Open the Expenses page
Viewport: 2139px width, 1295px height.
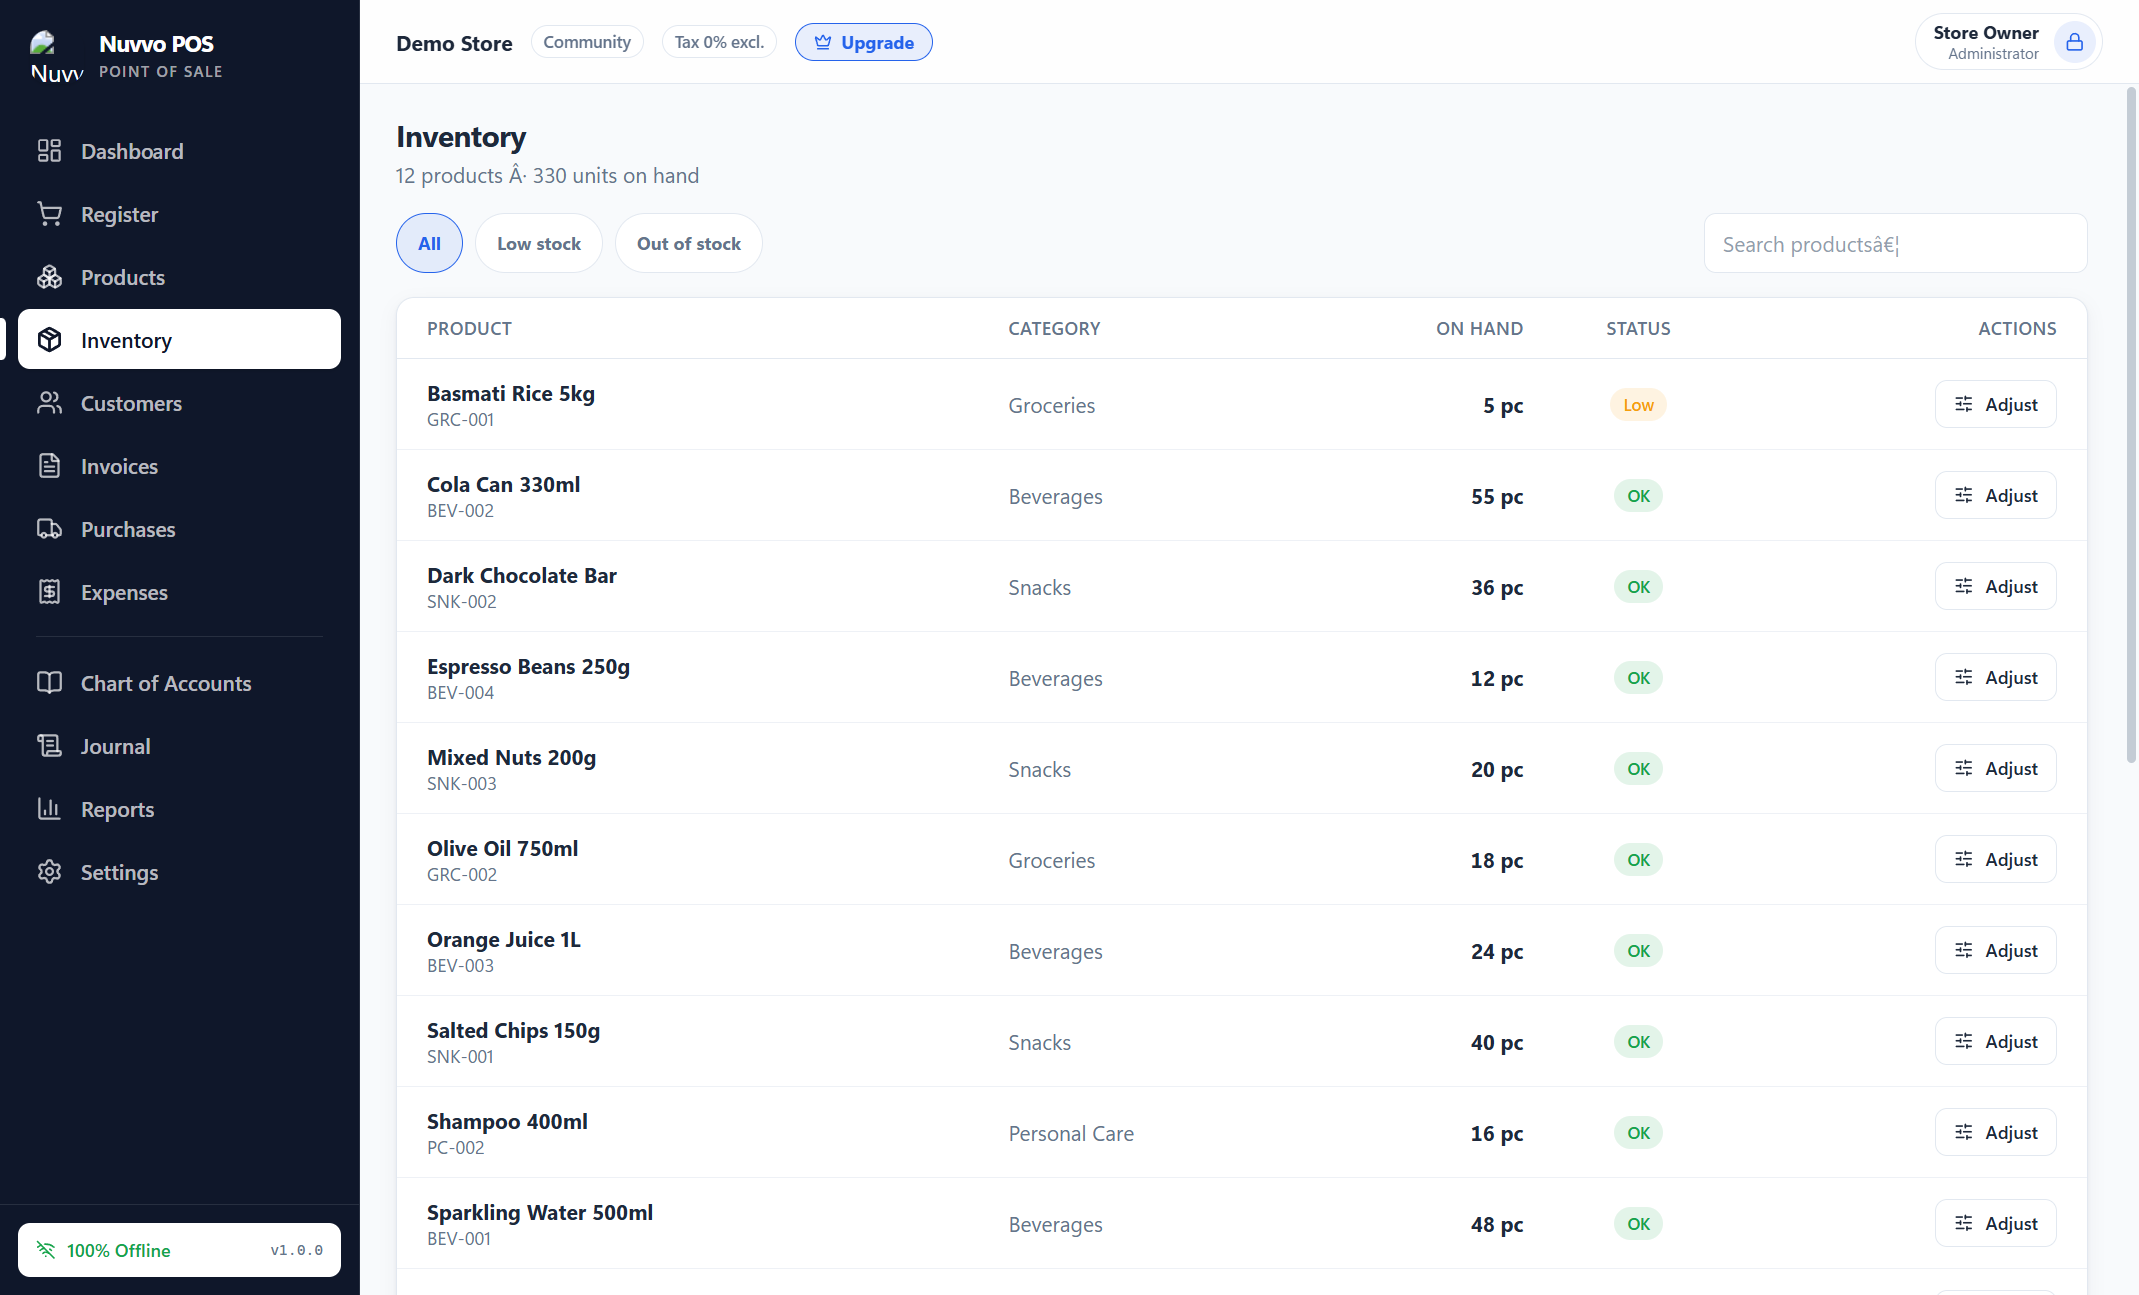pos(180,592)
